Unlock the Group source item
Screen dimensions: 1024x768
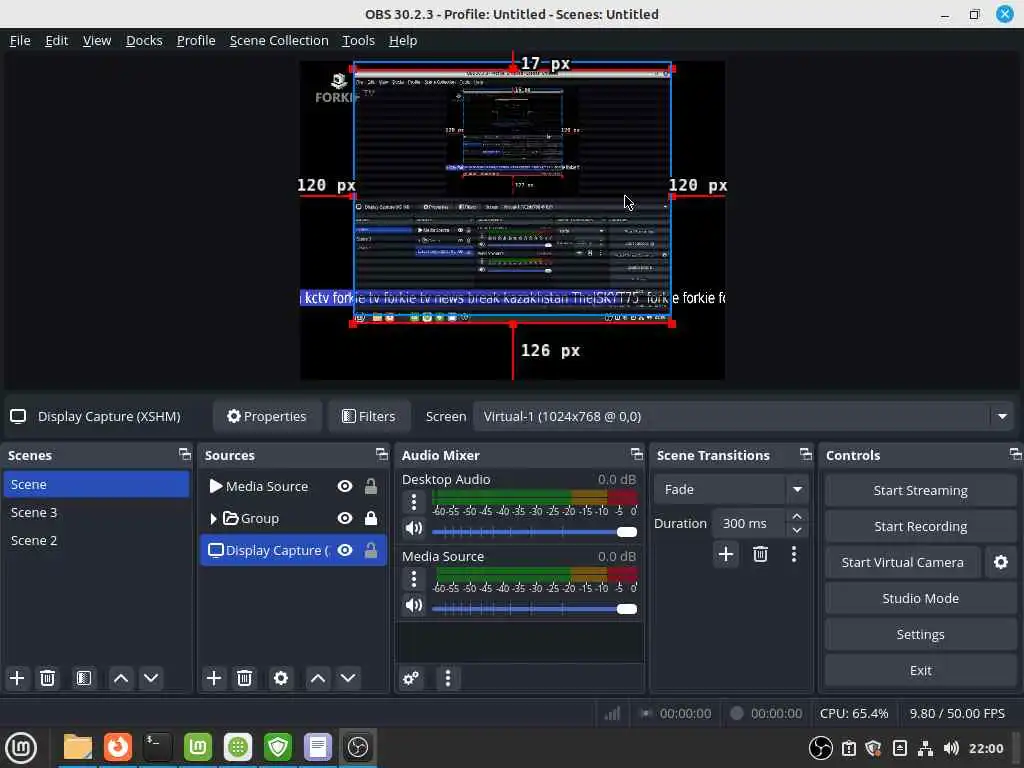coord(370,518)
